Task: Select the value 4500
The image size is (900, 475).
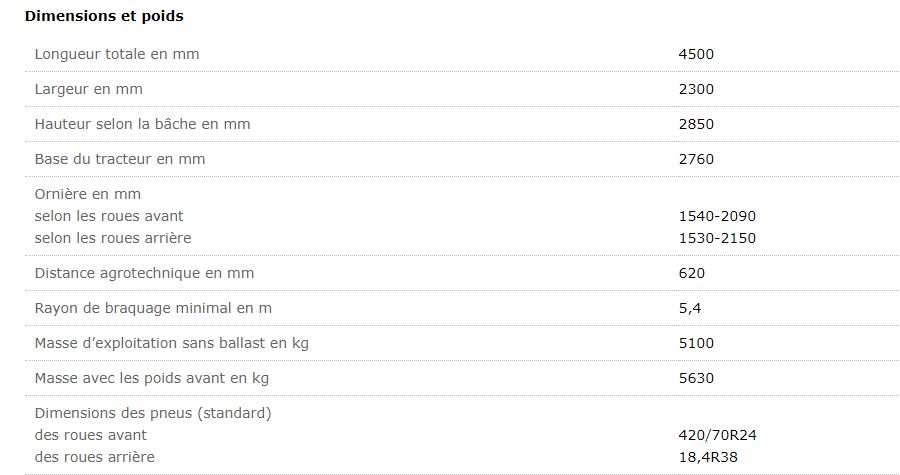Action: click(696, 54)
